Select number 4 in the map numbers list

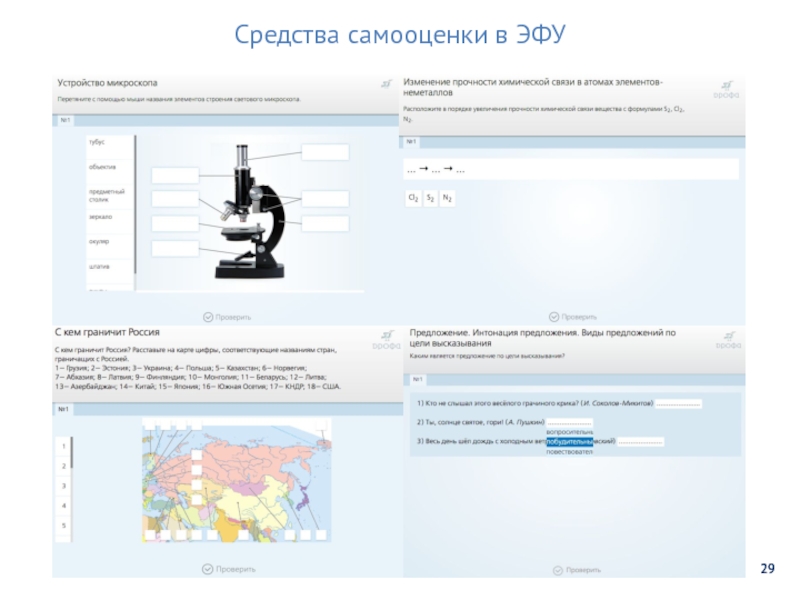coord(63,506)
